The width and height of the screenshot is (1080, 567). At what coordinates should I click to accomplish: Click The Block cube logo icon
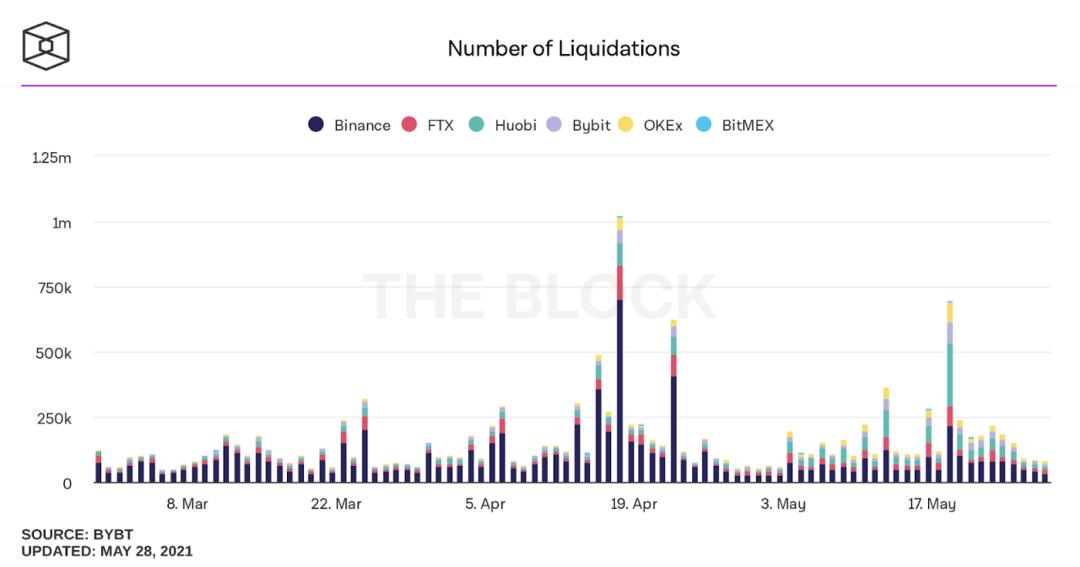click(46, 46)
